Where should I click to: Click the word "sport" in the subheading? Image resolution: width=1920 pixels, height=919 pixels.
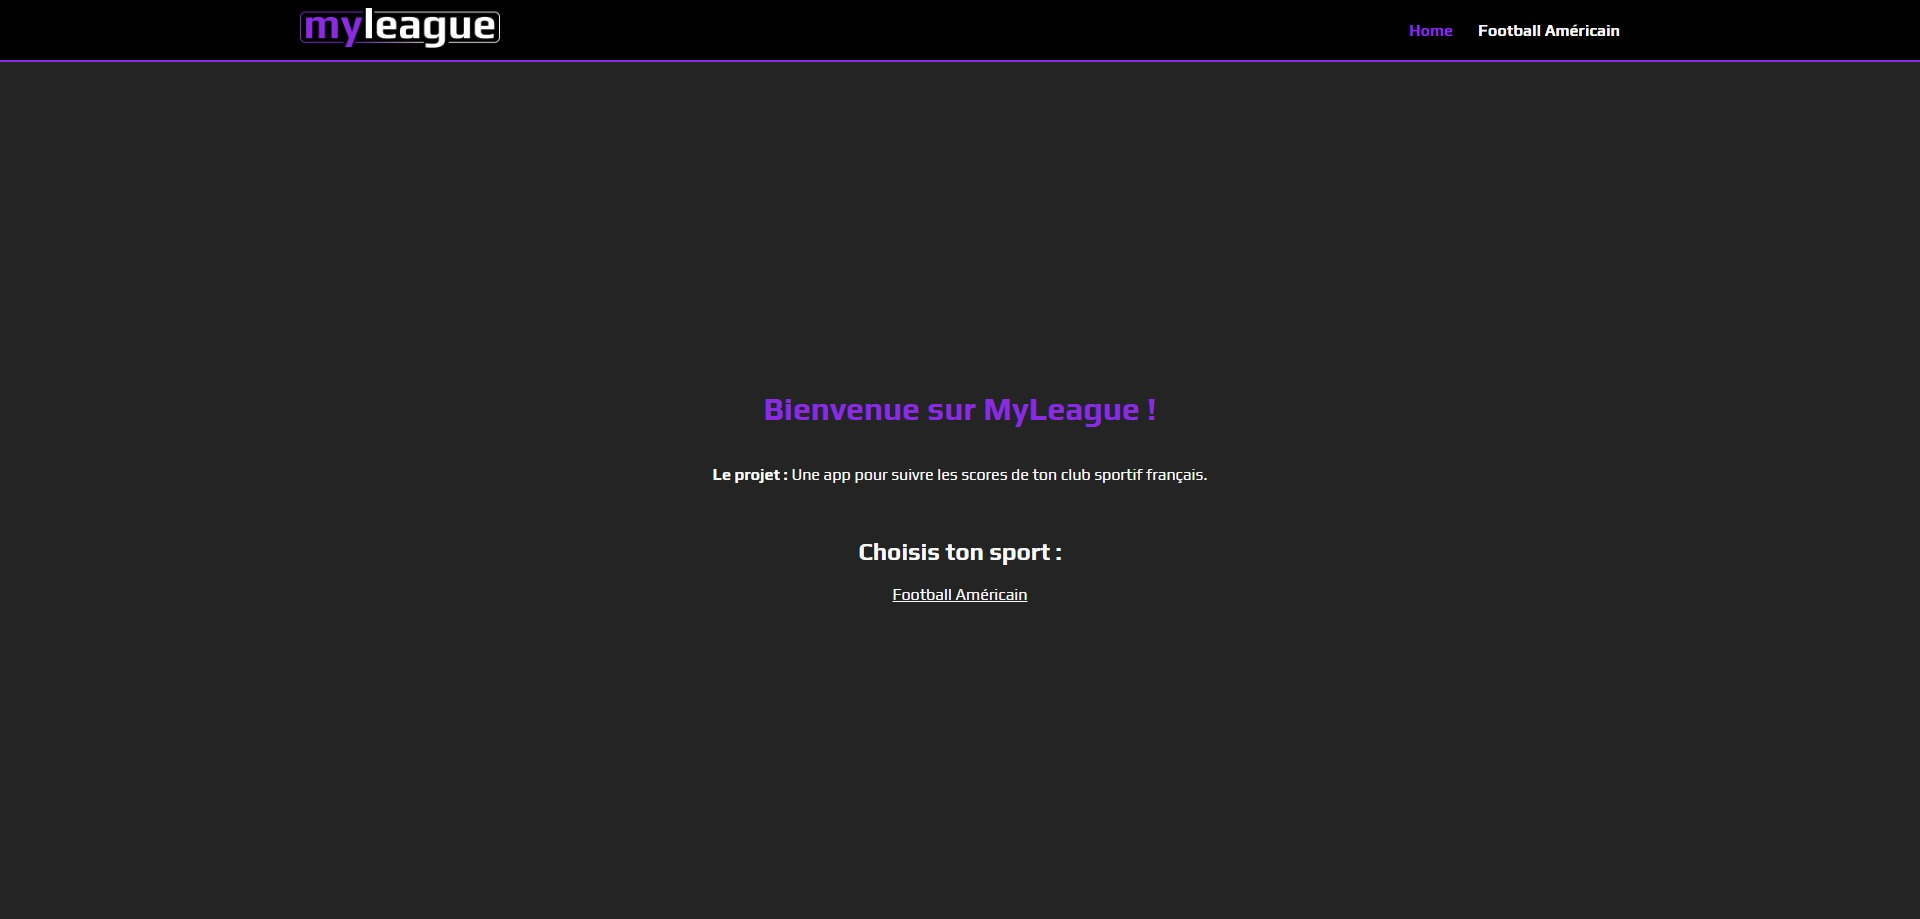pos(1019,553)
